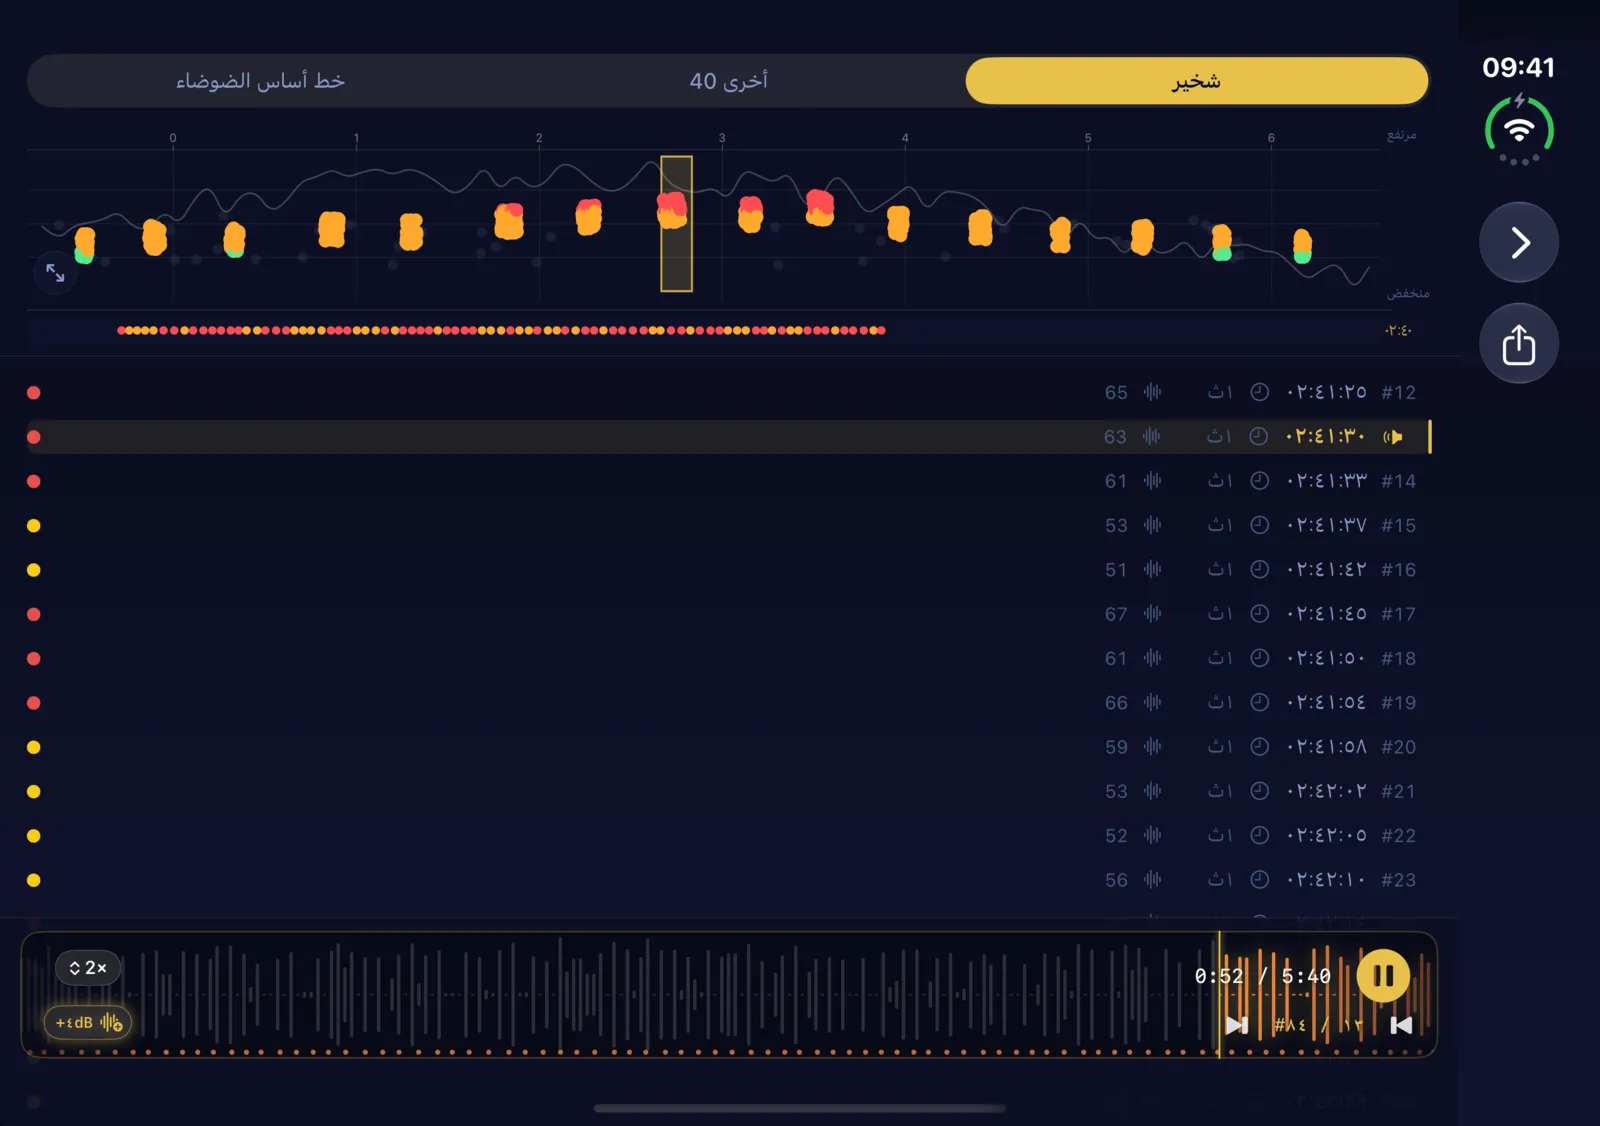Tap the dotted event strip below graph
Screen dimensions: 1600x1126
[501, 330]
